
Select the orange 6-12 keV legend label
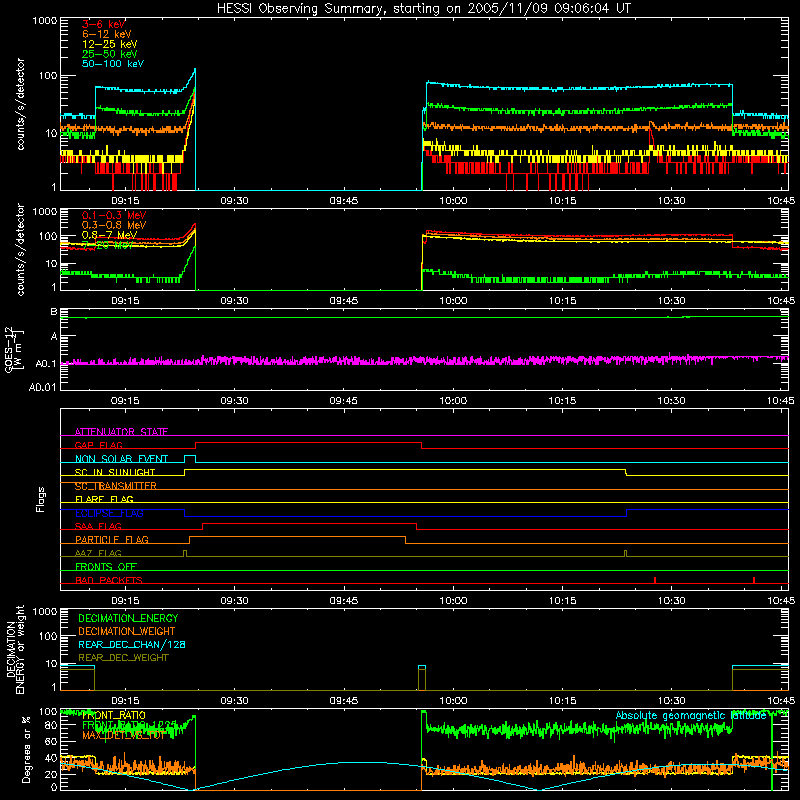tap(107, 34)
